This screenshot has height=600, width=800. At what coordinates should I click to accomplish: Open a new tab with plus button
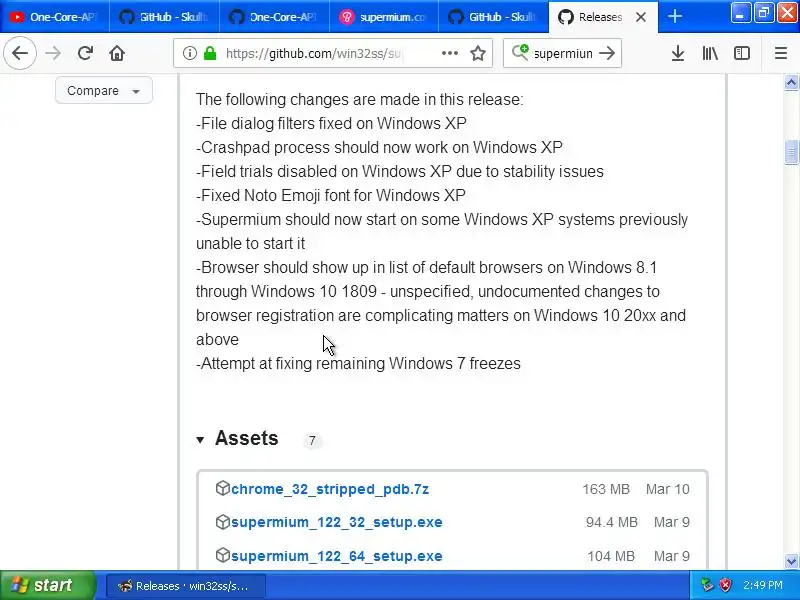674,16
